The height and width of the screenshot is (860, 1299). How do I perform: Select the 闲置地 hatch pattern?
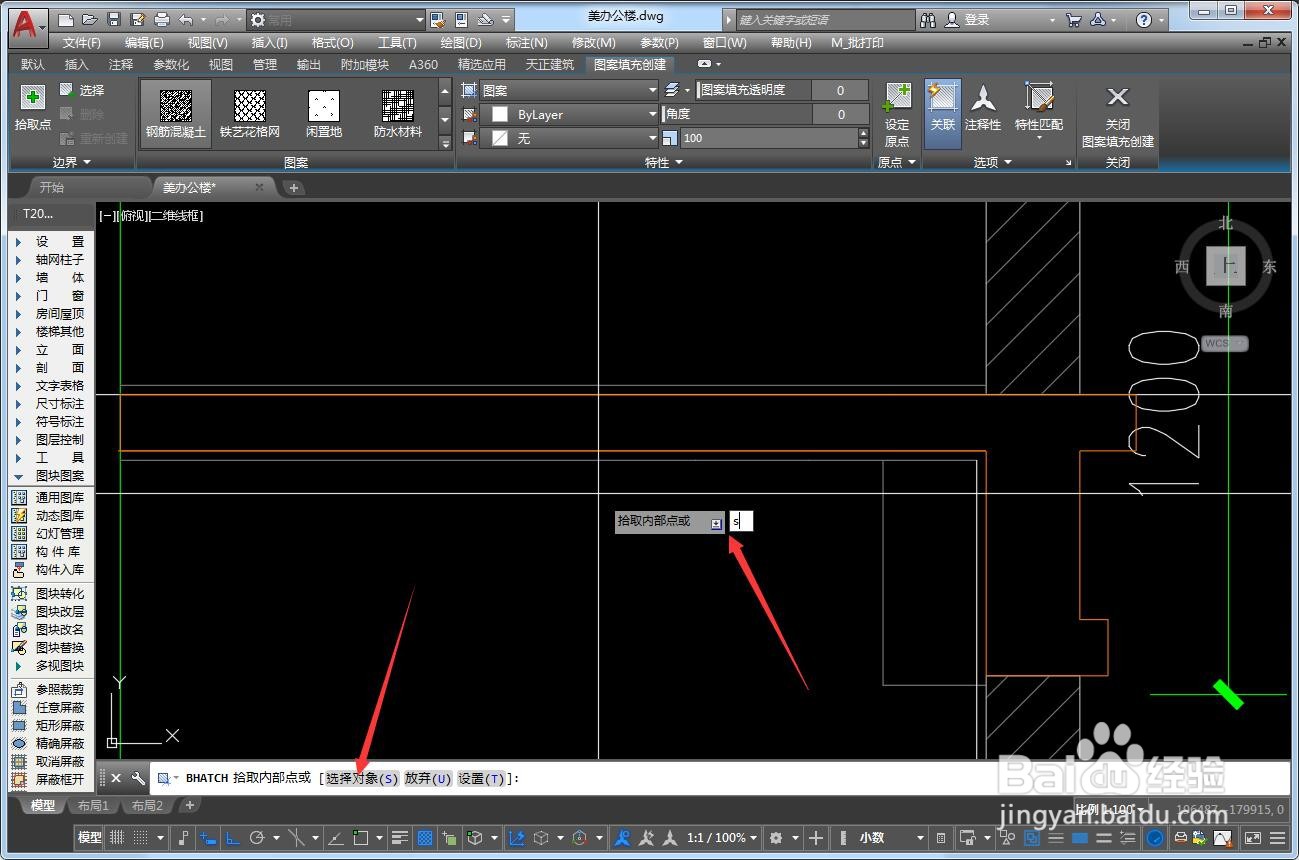point(324,114)
